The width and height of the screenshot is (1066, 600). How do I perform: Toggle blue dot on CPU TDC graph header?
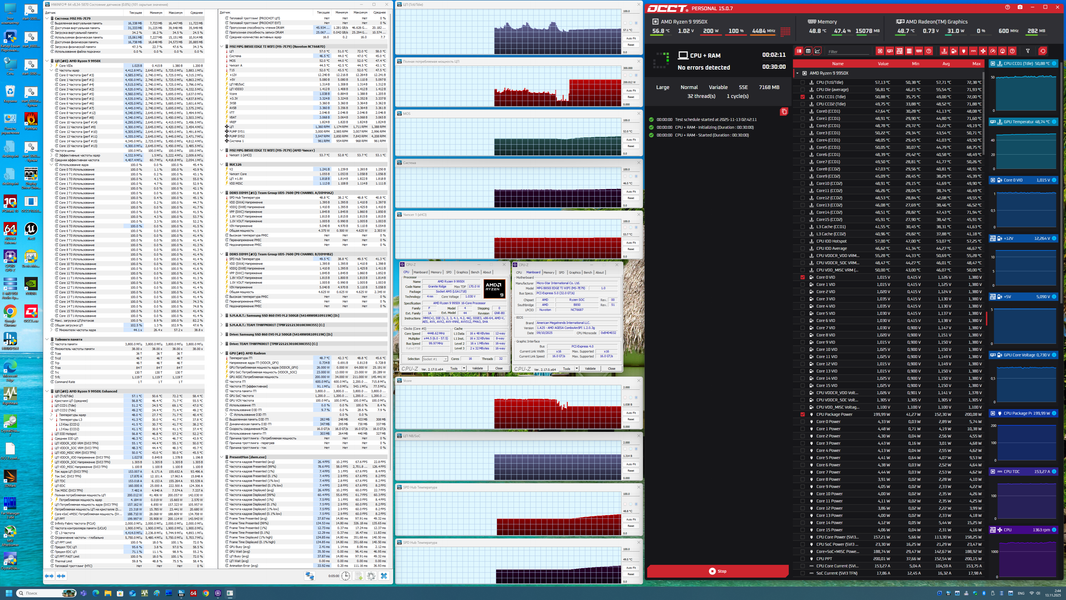click(x=1054, y=472)
